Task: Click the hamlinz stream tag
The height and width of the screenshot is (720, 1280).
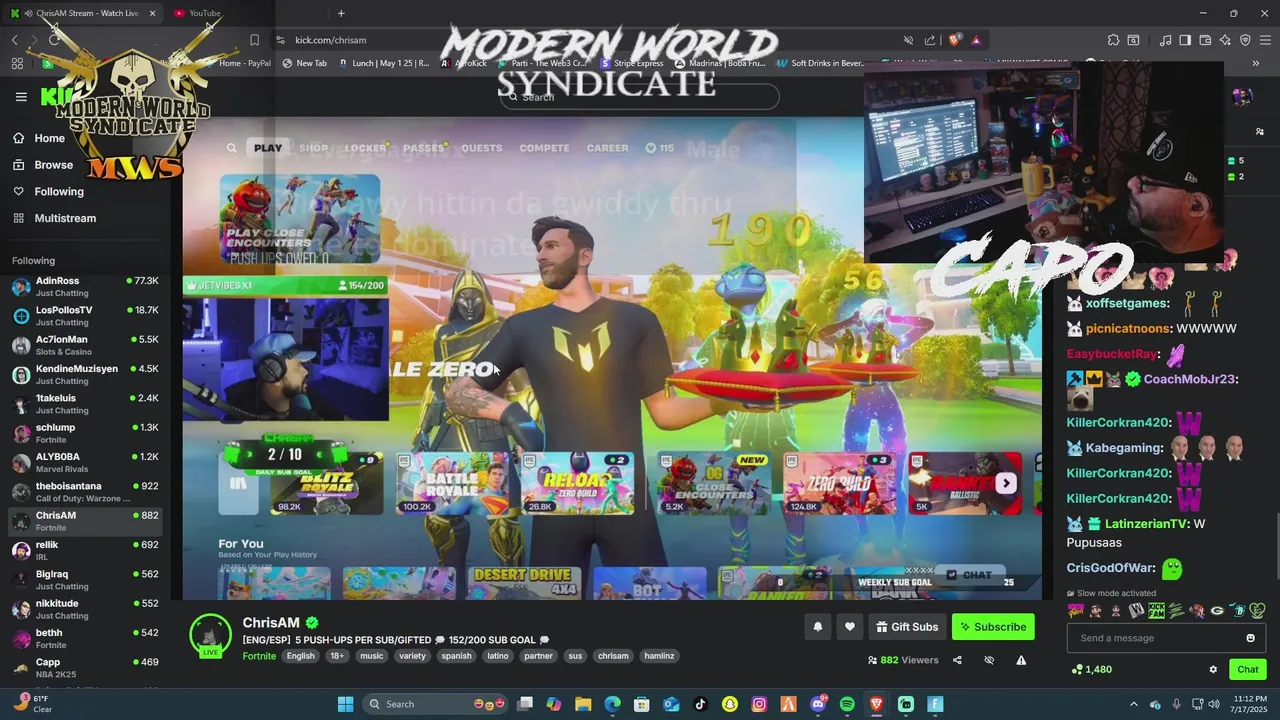Action: 659,656
